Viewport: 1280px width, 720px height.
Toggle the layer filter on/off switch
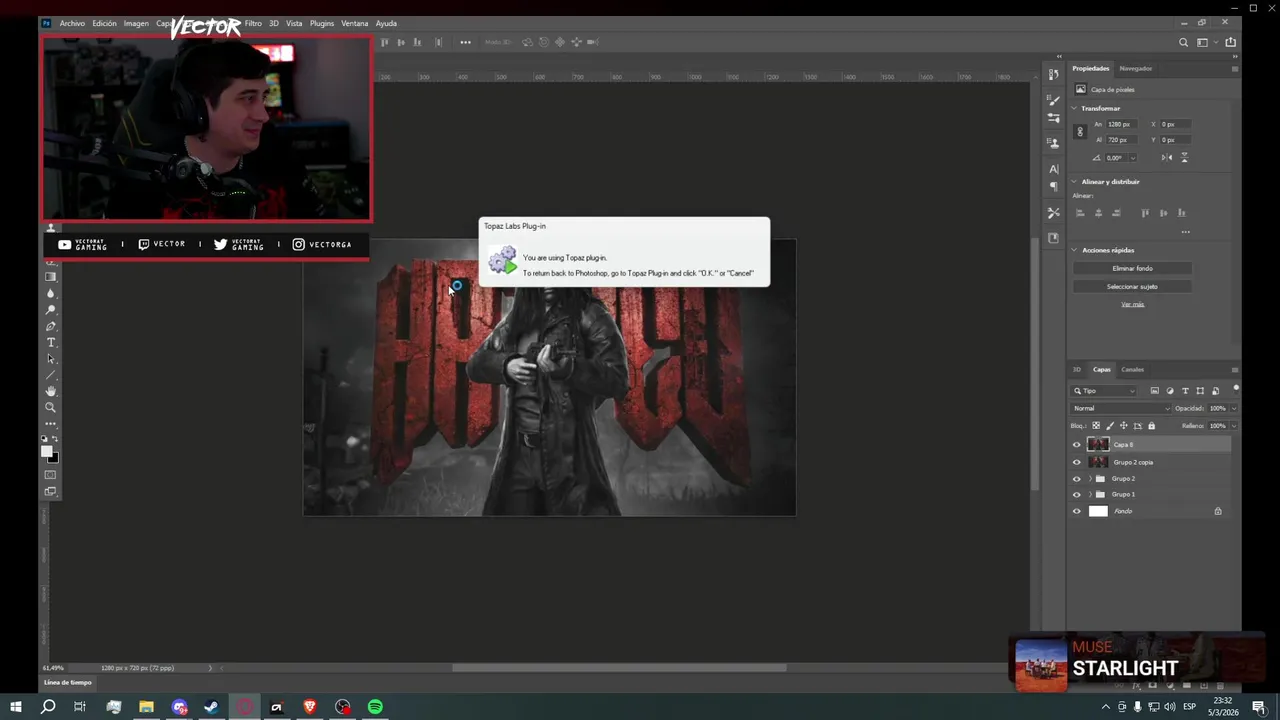pyautogui.click(x=1235, y=389)
